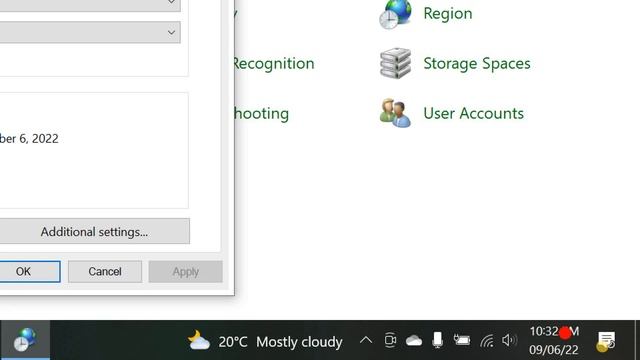The height and width of the screenshot is (360, 640).
Task: Open the OneDrive cloud tray icon
Action: click(x=413, y=340)
